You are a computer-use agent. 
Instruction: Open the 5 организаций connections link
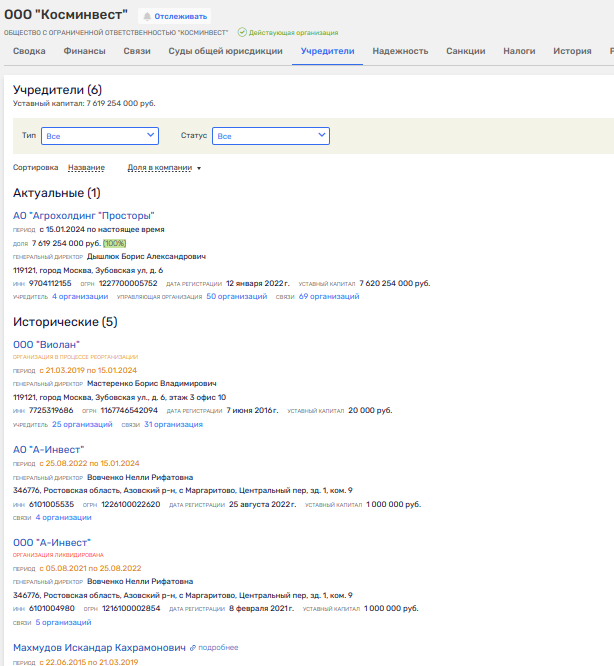63,622
